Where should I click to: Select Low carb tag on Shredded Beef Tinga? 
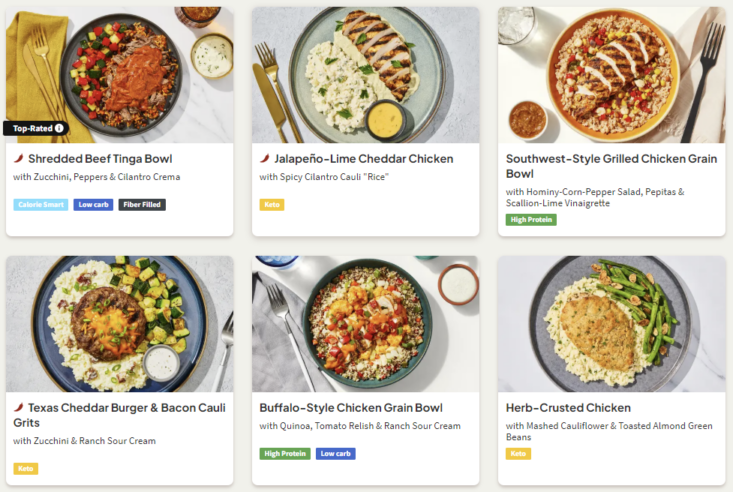pyautogui.click(x=93, y=205)
